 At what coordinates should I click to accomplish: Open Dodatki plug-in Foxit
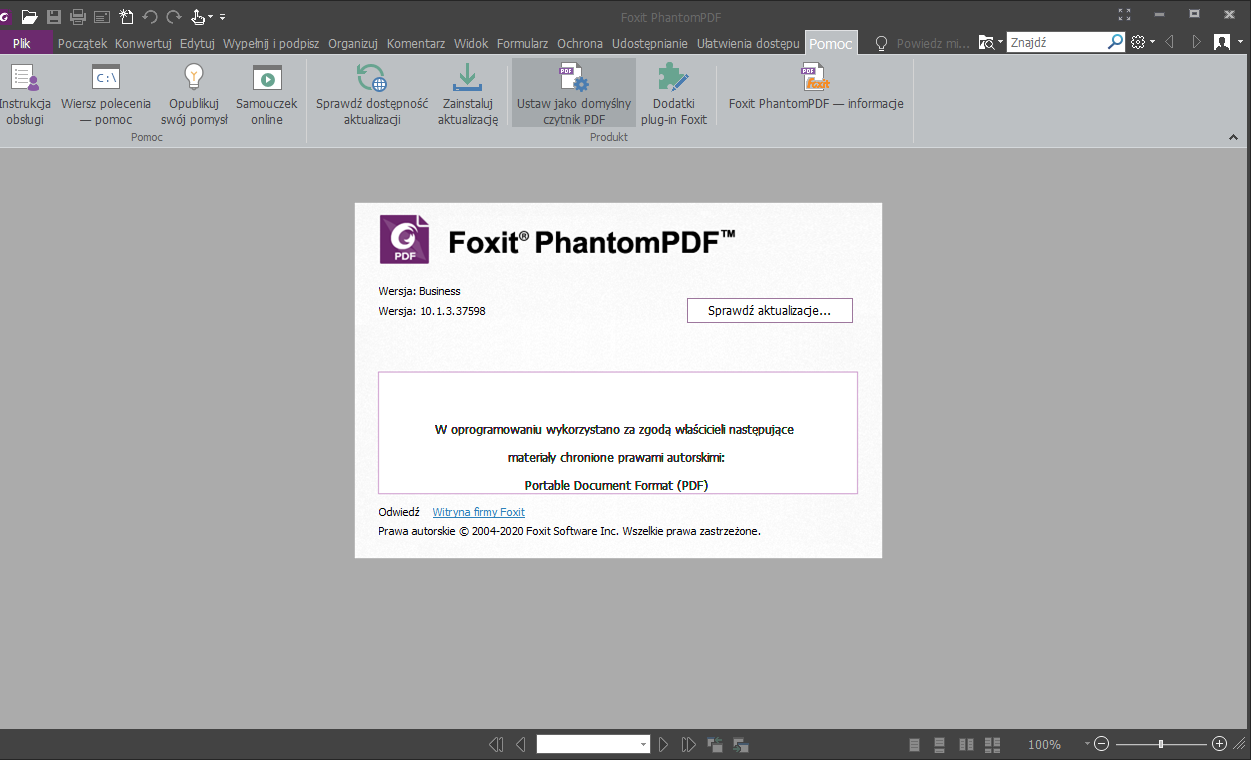coord(674,94)
